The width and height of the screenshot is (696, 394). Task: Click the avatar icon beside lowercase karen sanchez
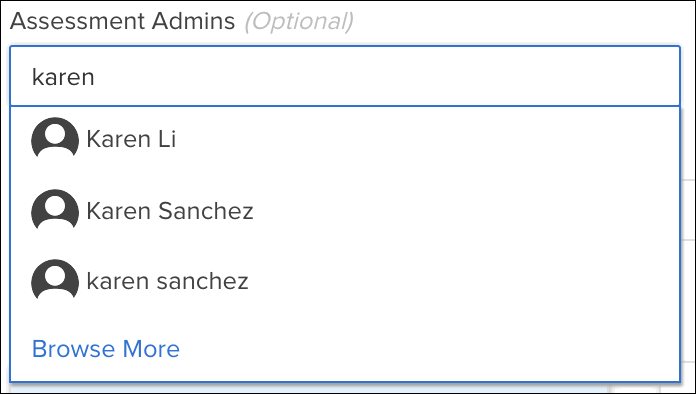pos(55,280)
